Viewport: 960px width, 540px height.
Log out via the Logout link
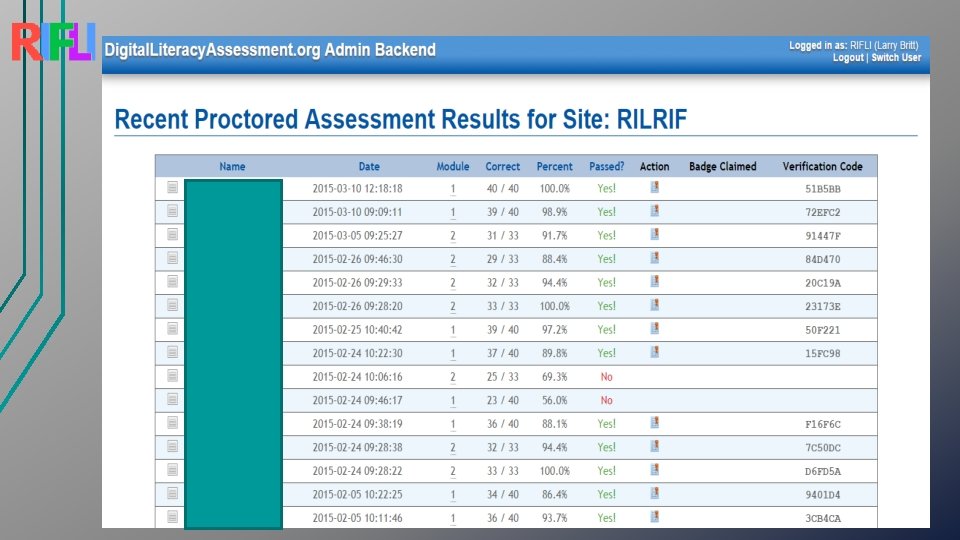pos(848,58)
